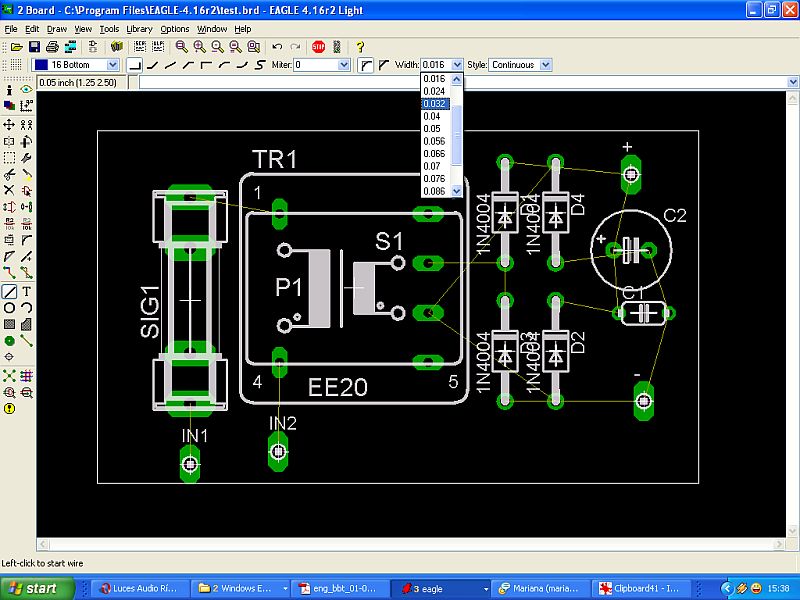Open a file with the Open toolbar icon
Viewport: 800px width, 600px height.
pyautogui.click(x=17, y=47)
